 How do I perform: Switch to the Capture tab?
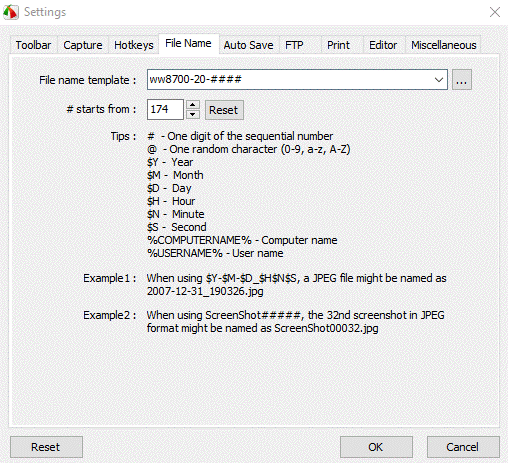(x=83, y=45)
